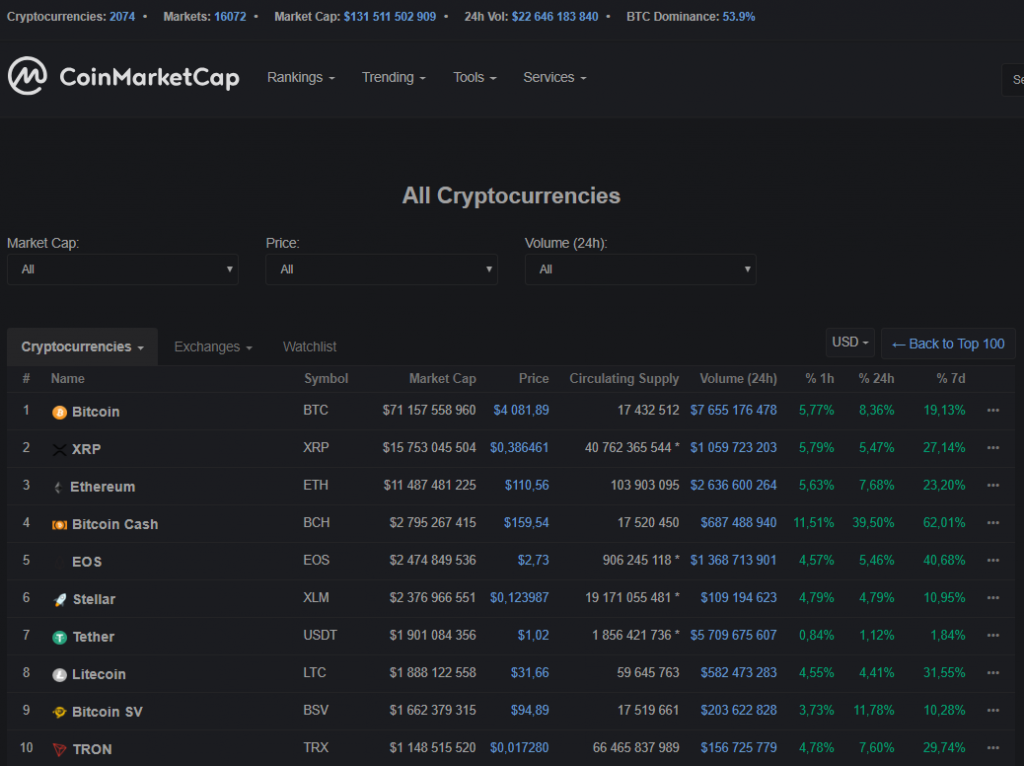
Task: Click the CoinMarketCap logo icon
Action: click(28, 77)
